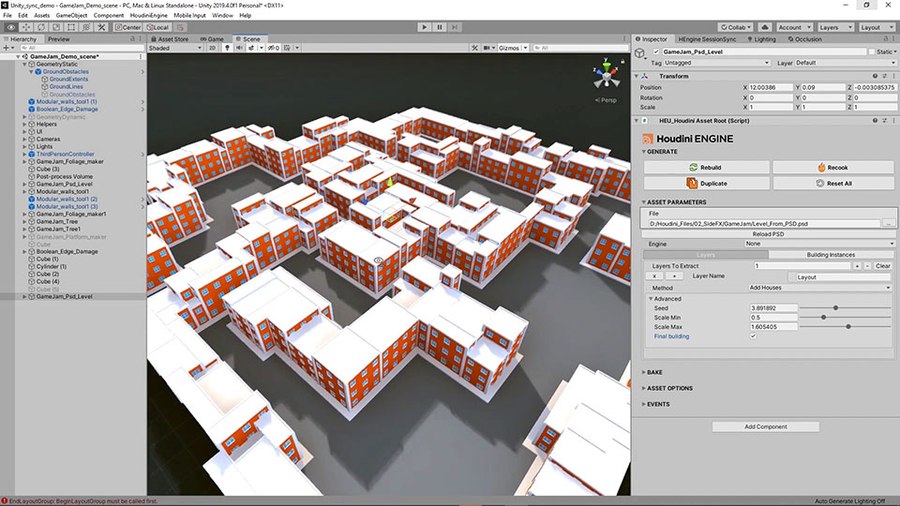Toggle scene effects icon

point(251,48)
